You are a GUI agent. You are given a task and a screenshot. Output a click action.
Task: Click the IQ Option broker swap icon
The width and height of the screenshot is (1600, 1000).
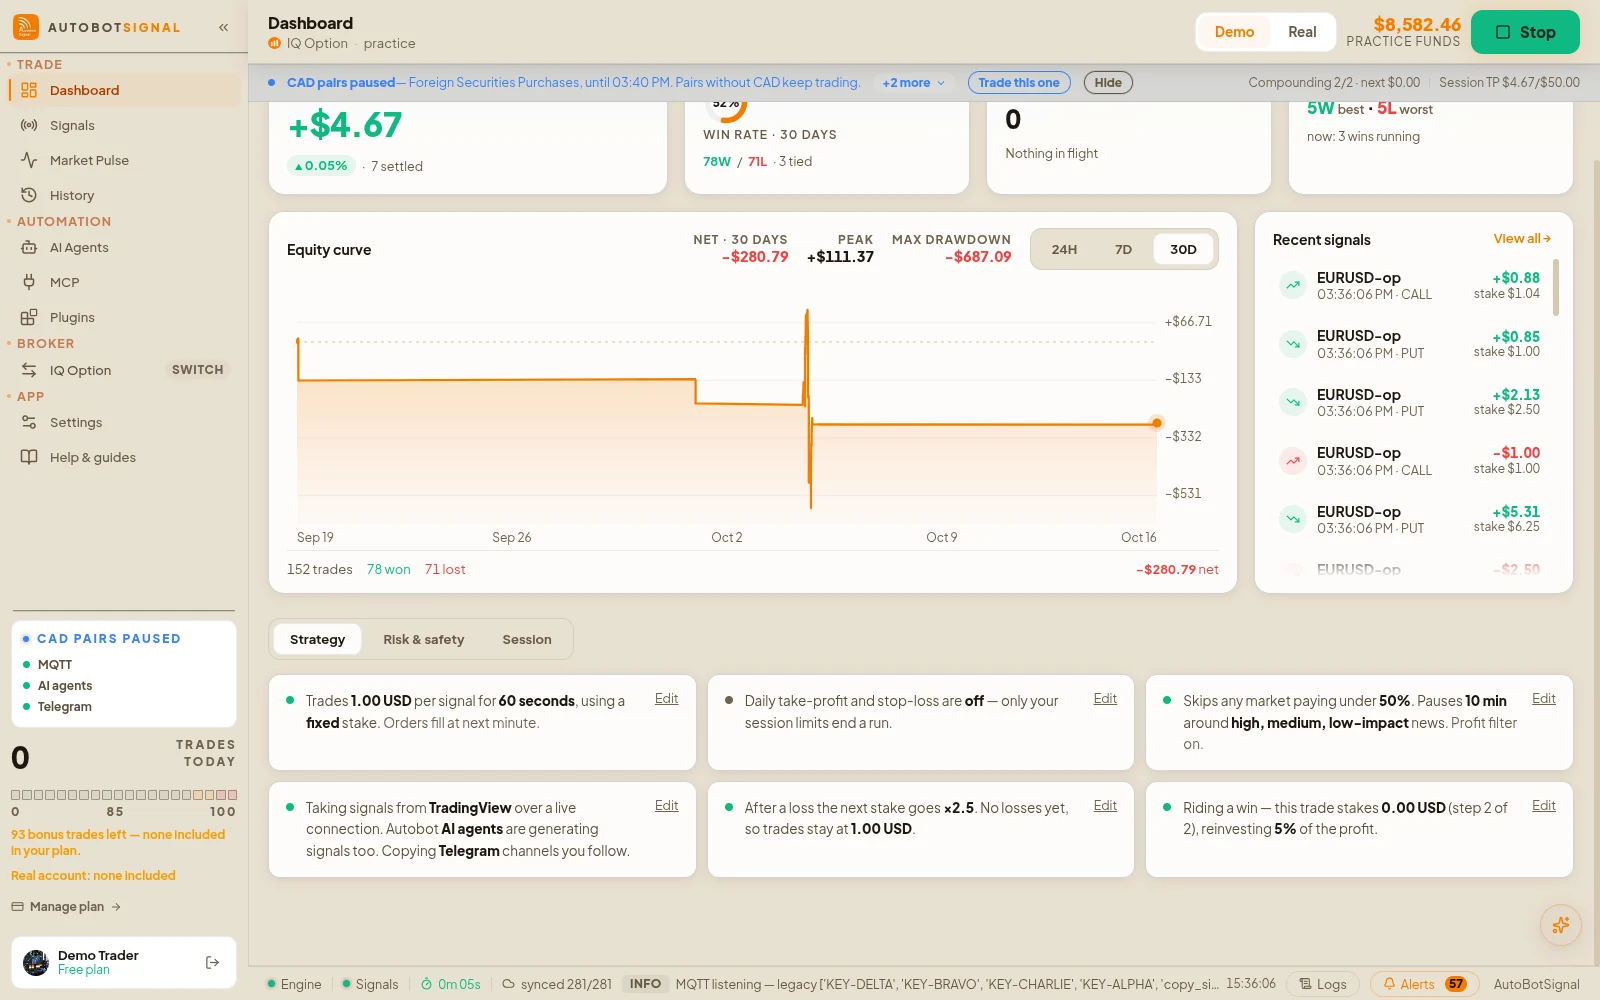click(x=29, y=370)
